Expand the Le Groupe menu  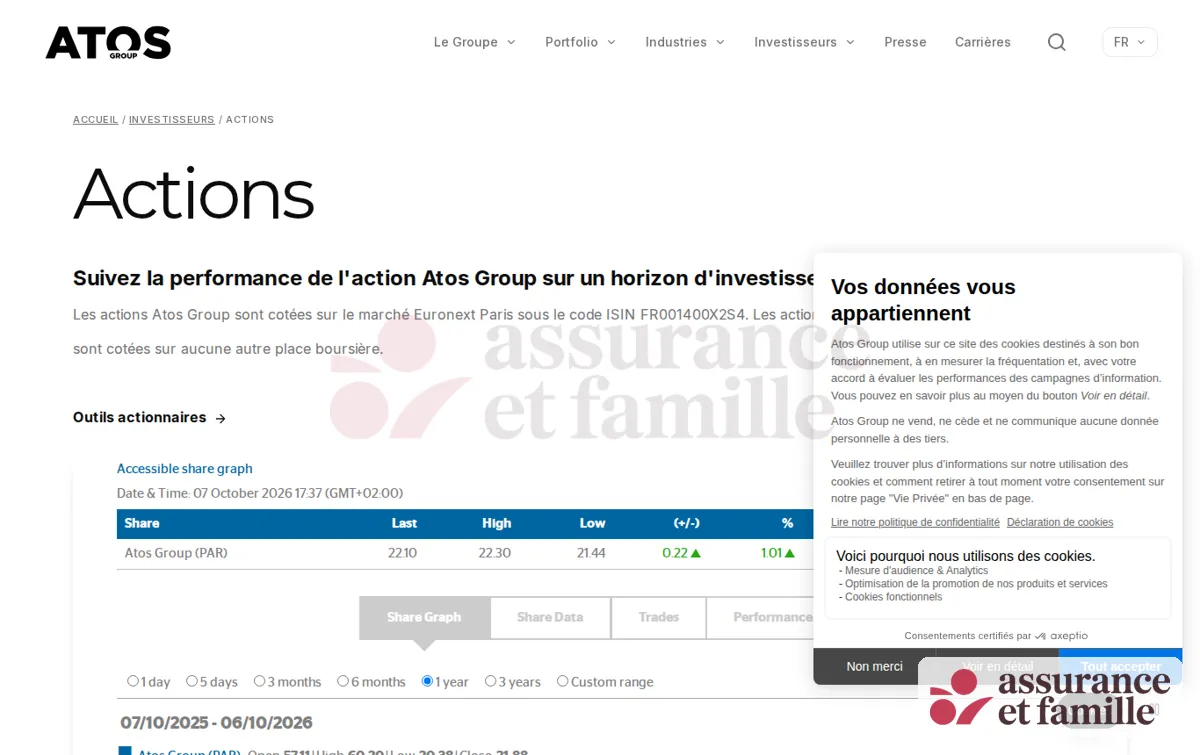pyautogui.click(x=475, y=42)
